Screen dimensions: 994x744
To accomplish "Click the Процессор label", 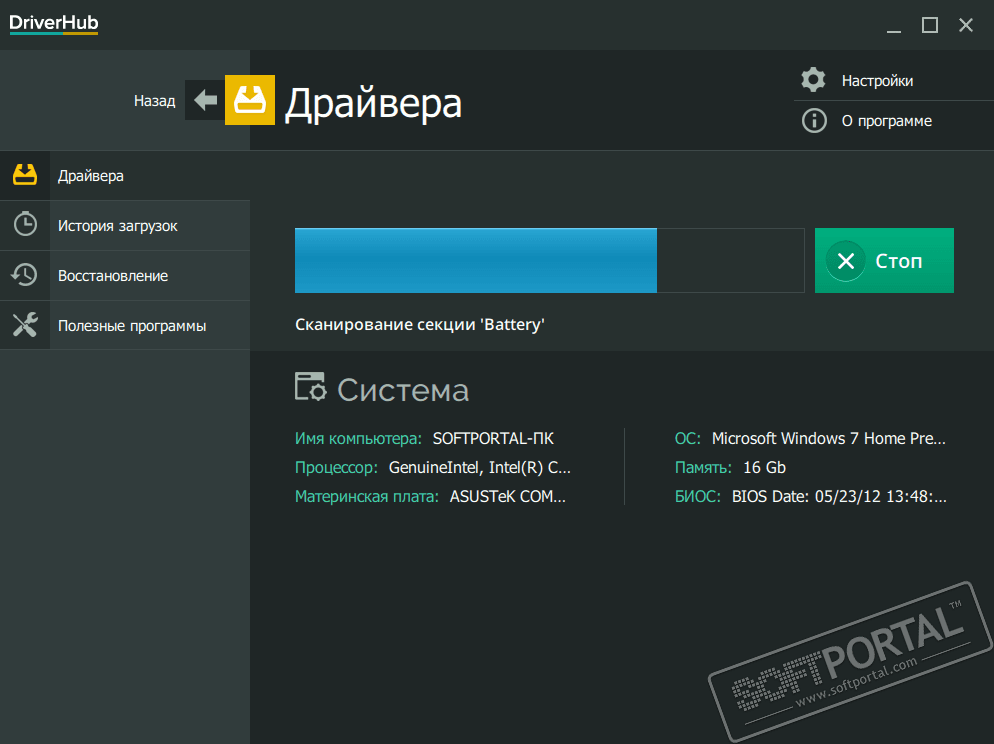I will click(x=336, y=468).
